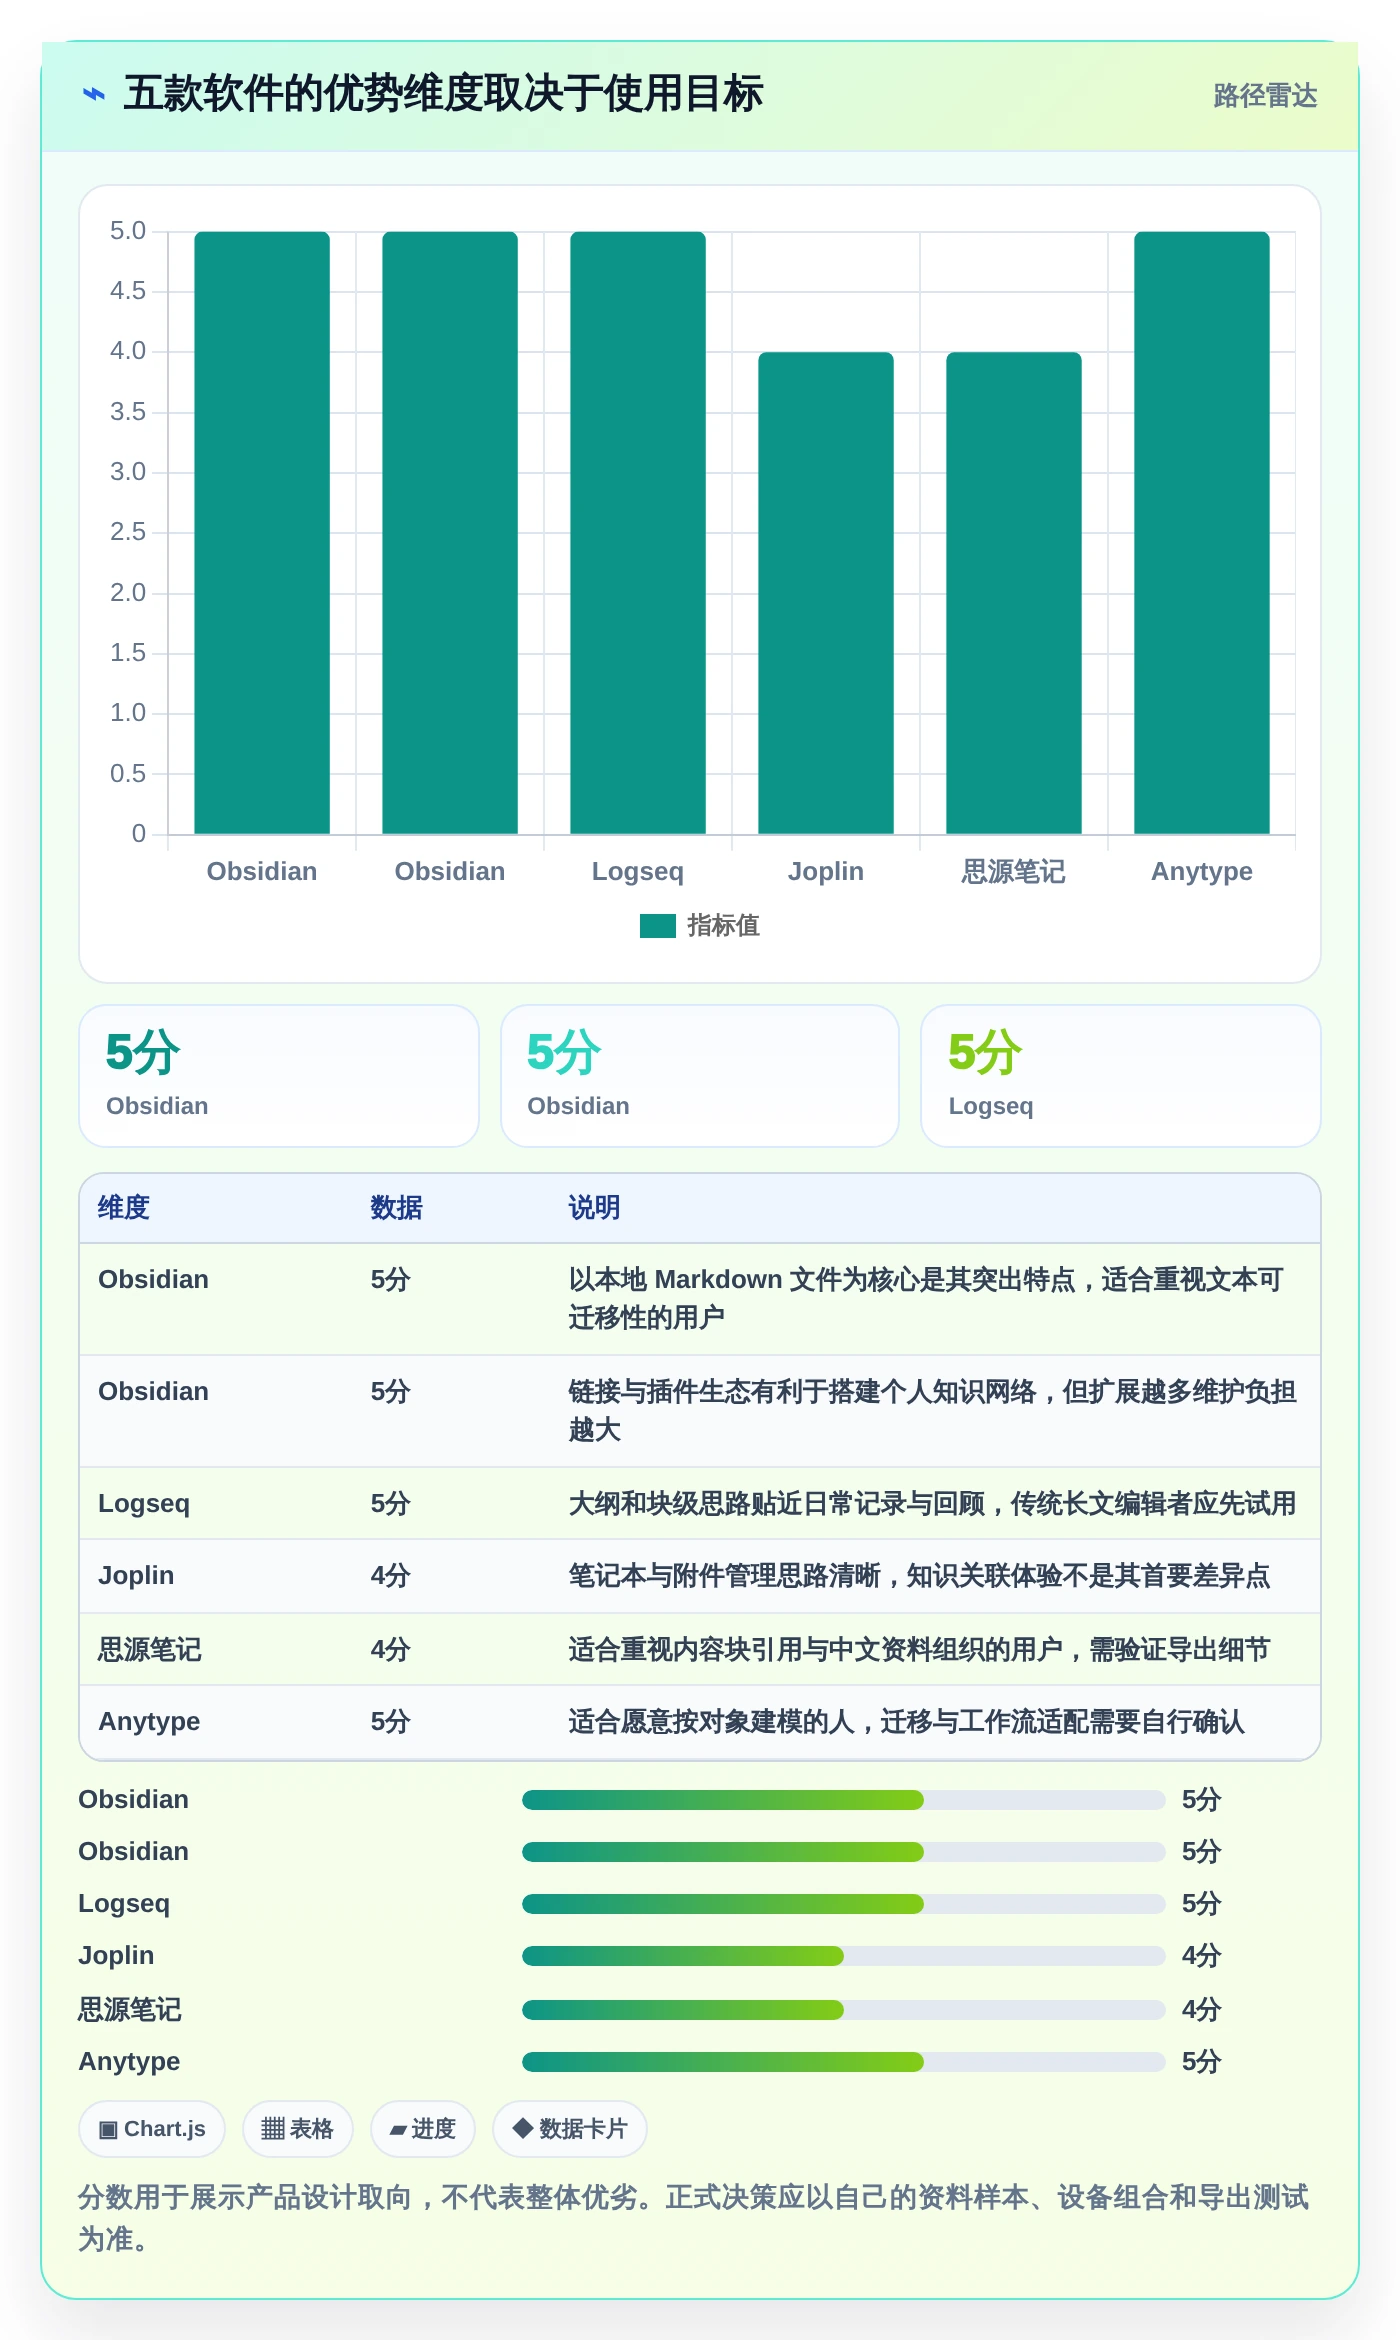Click the 4分 value in Joplin table row

tap(391, 1576)
